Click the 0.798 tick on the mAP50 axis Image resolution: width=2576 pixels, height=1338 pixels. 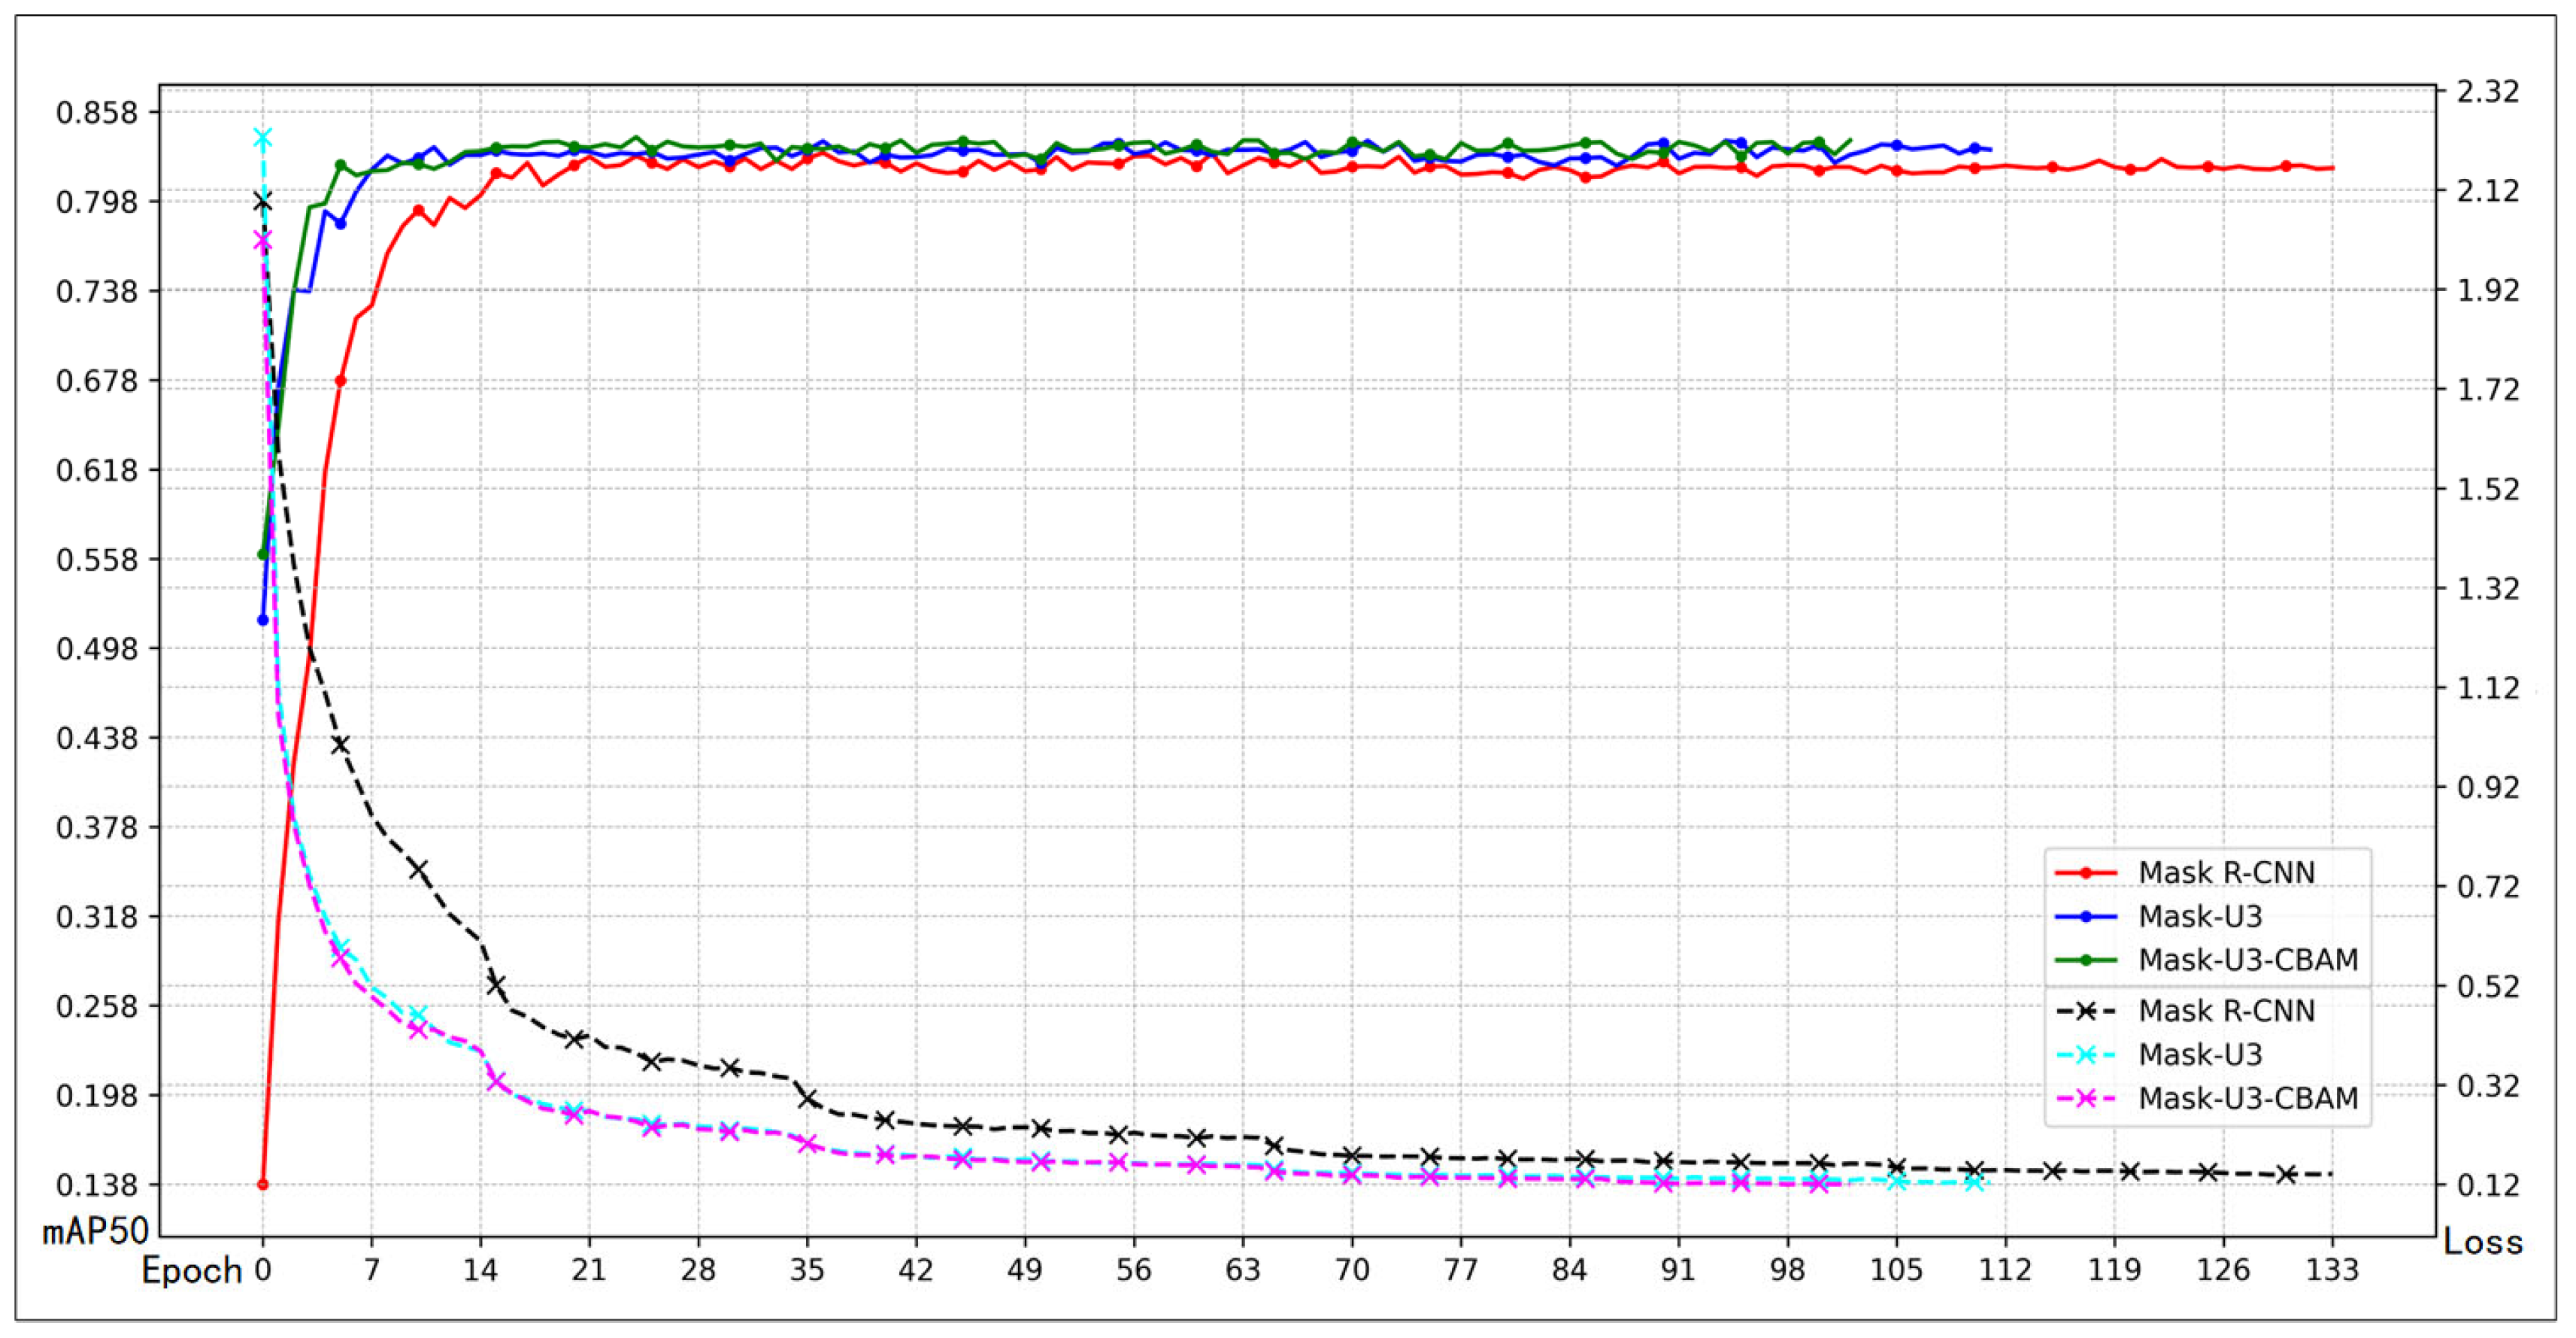(97, 202)
